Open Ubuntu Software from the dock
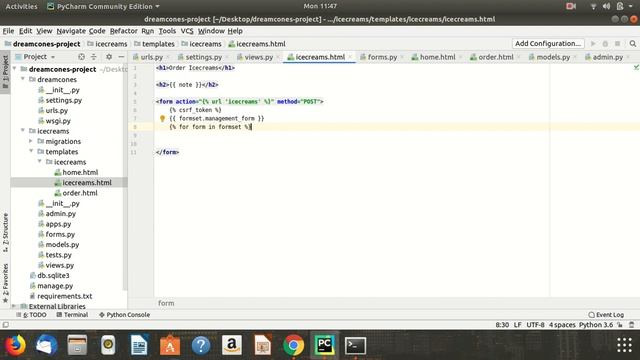Screen dimensions: 640x360 click(170, 345)
